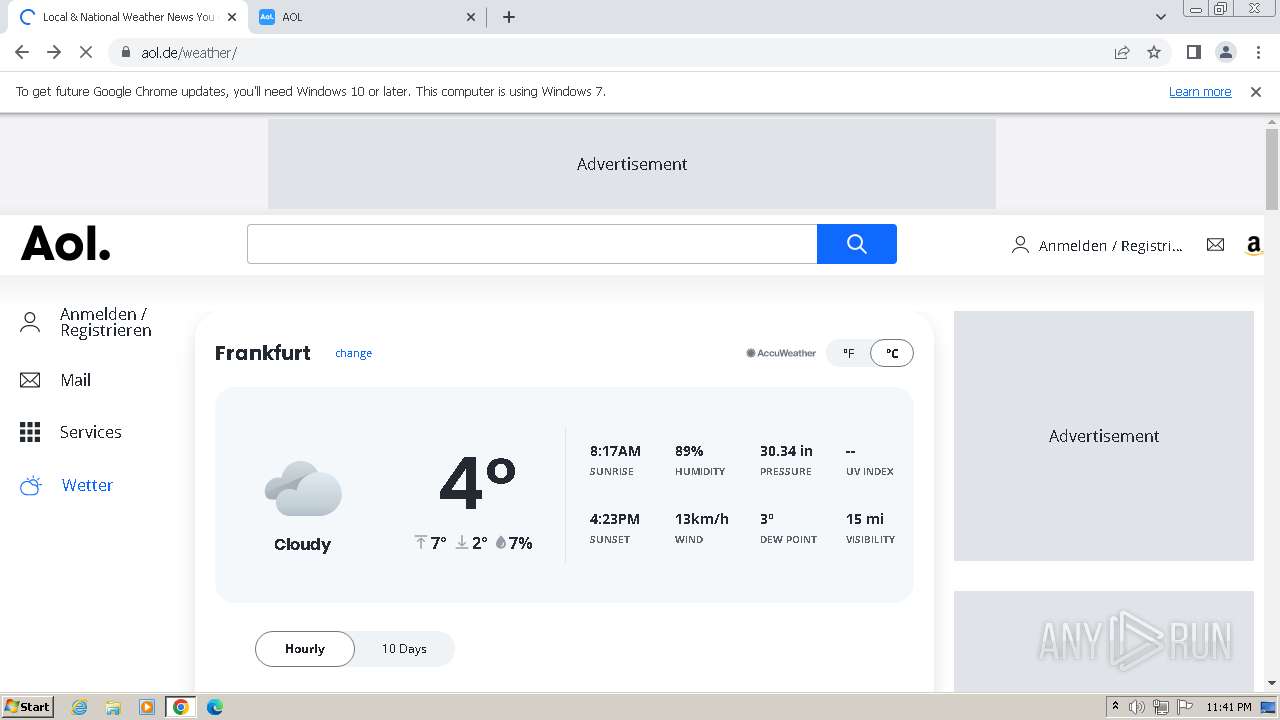Click the AccuWeather logo

[x=781, y=353]
